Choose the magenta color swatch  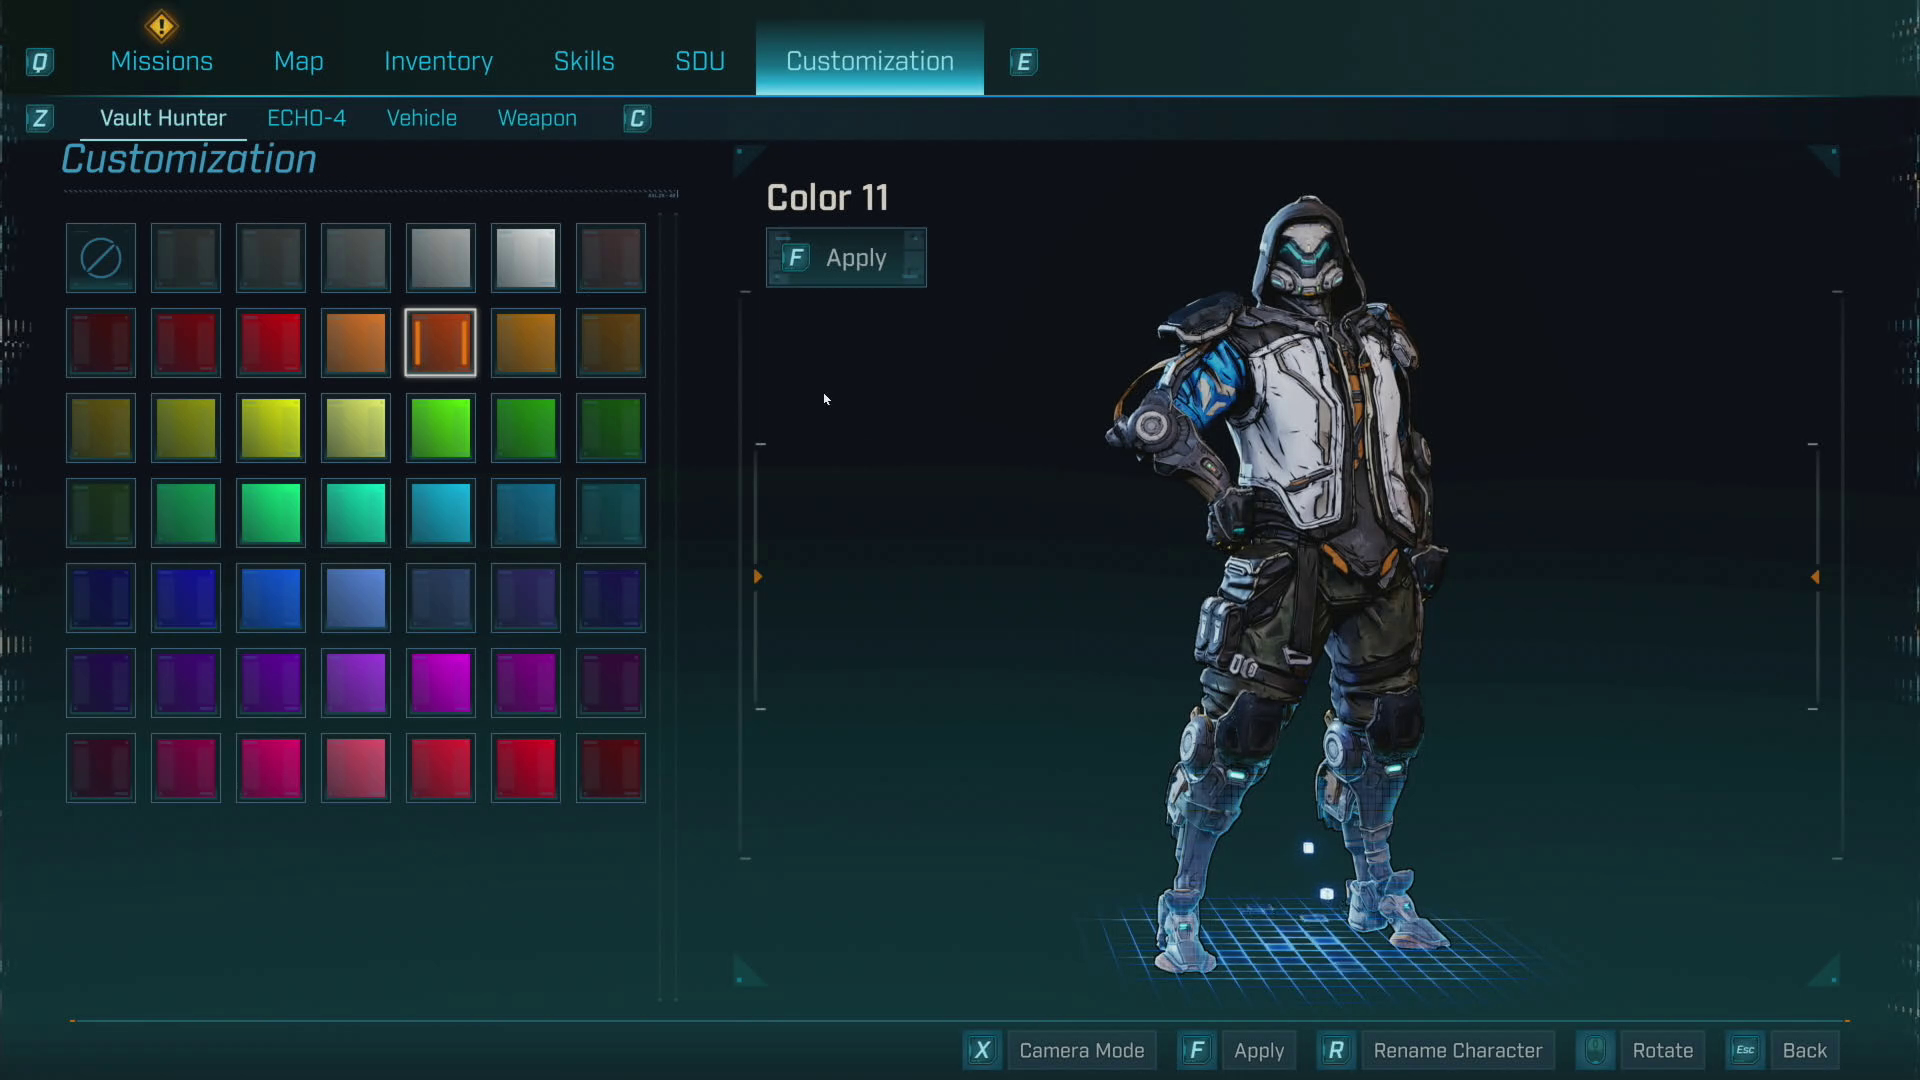tap(440, 683)
